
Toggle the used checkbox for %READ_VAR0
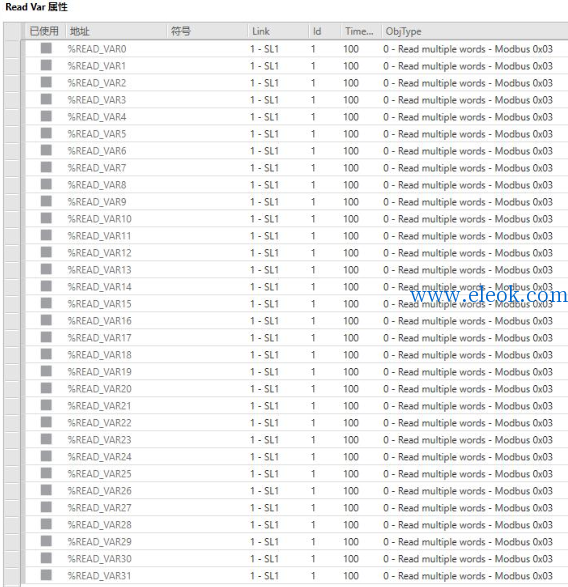[46, 48]
